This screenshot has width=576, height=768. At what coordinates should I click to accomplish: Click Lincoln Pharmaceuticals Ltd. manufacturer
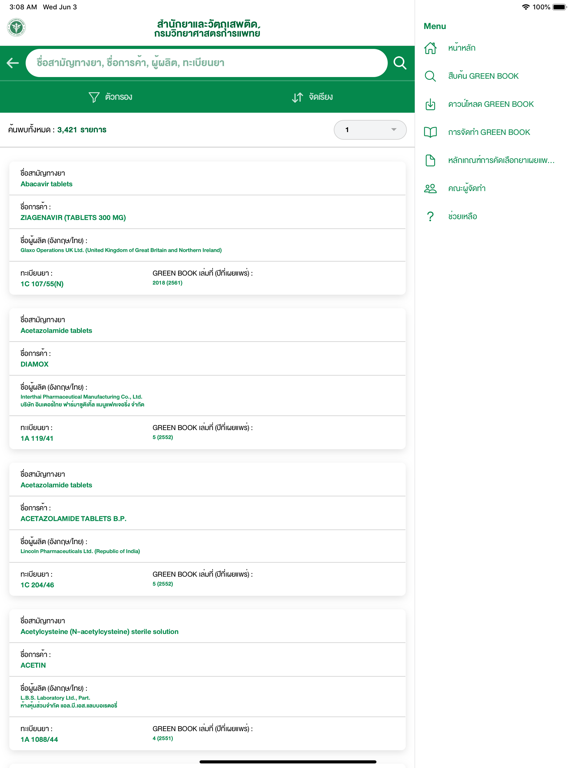pyautogui.click(x=80, y=552)
